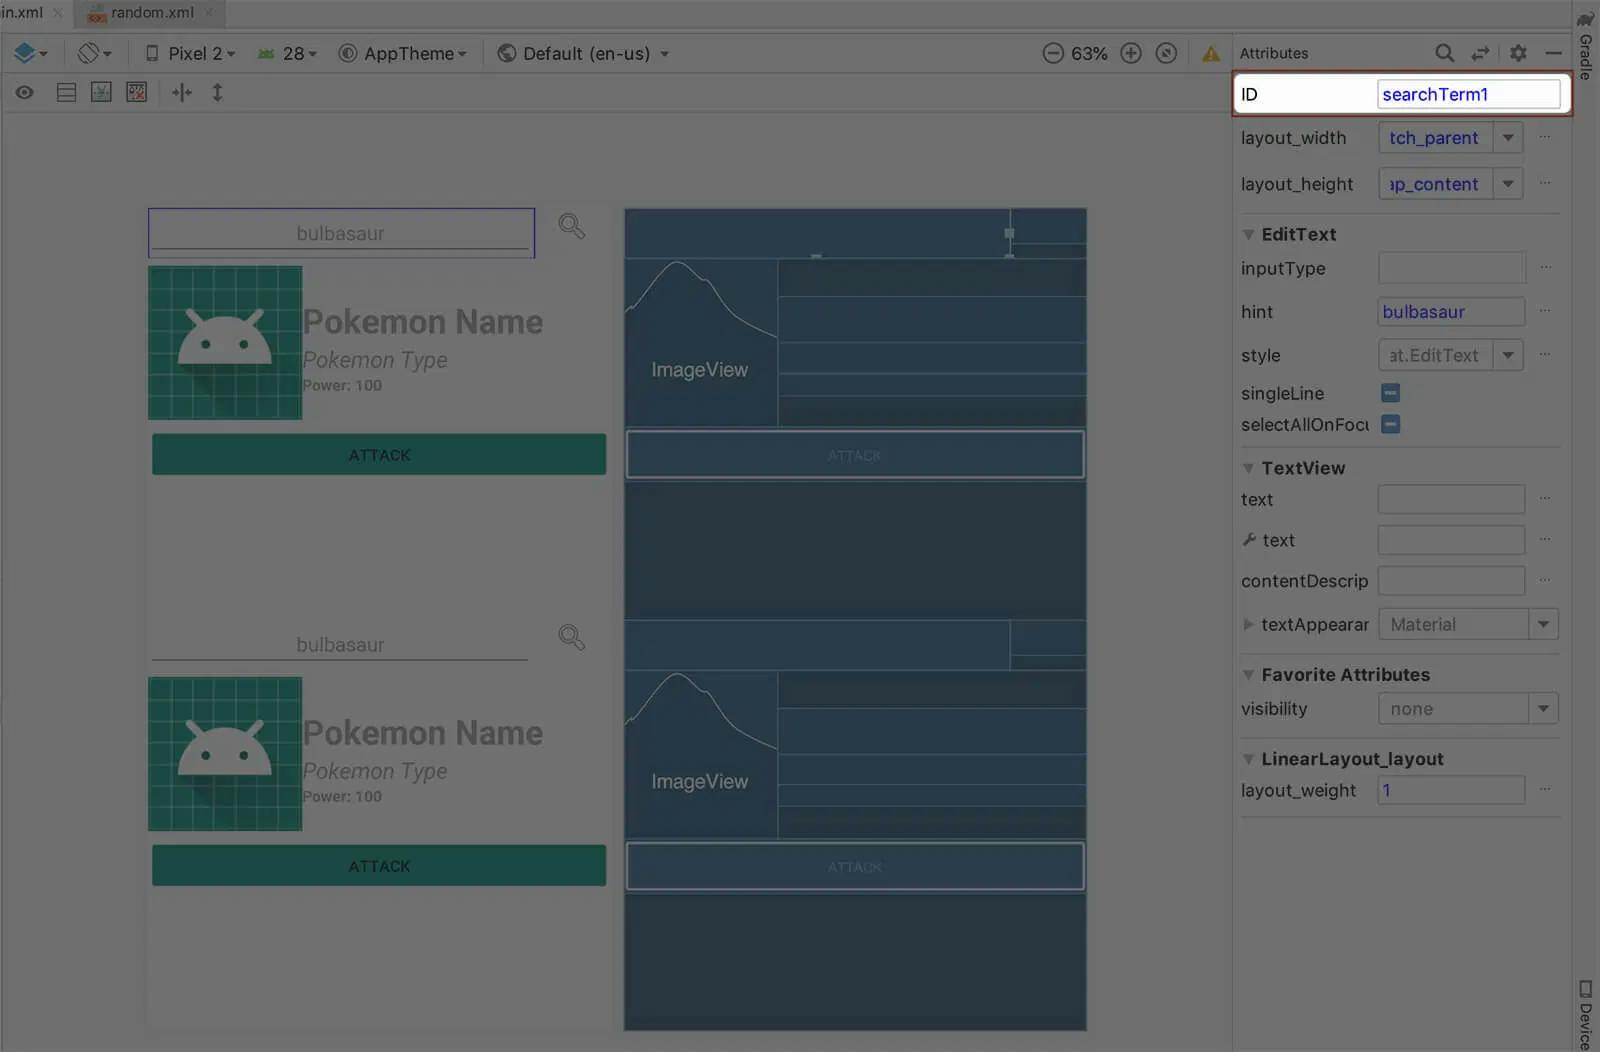Switch to the random.xml tab
The image size is (1600, 1052).
coord(150,13)
